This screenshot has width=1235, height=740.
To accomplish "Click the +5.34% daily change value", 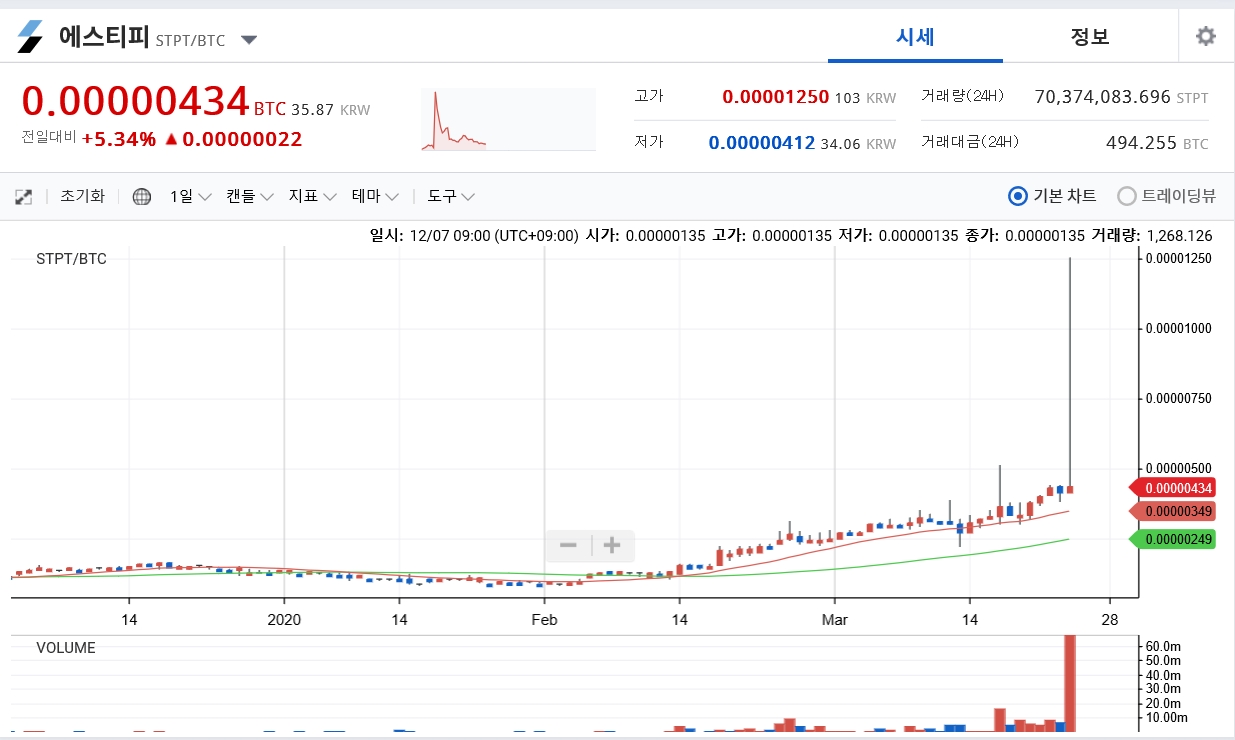I will tap(118, 139).
